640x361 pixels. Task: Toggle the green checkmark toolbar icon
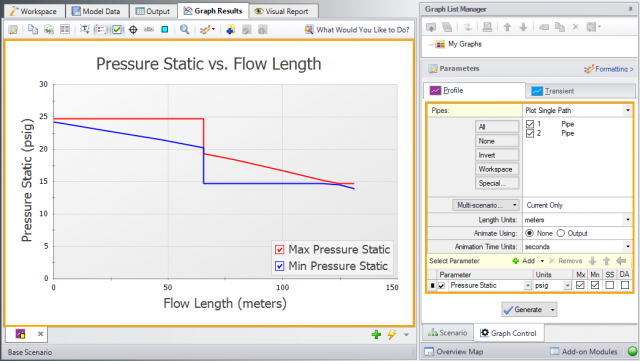(117, 29)
